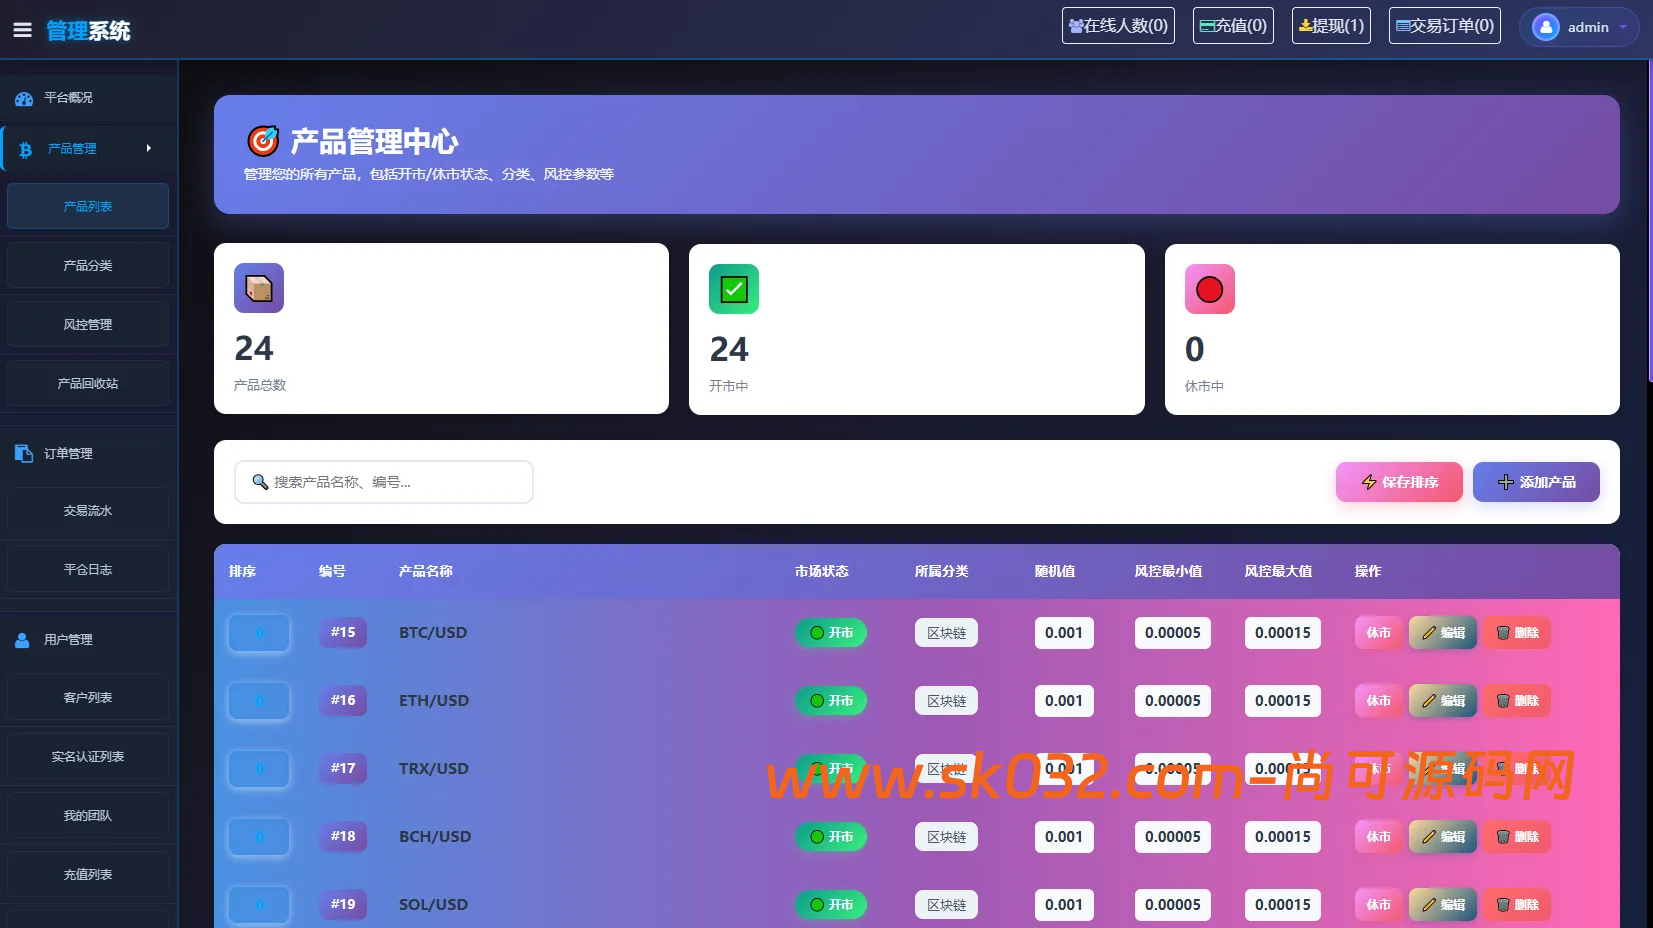This screenshot has height=928, width=1653.
Task: Click the #15 product number badge
Action: pos(343,632)
